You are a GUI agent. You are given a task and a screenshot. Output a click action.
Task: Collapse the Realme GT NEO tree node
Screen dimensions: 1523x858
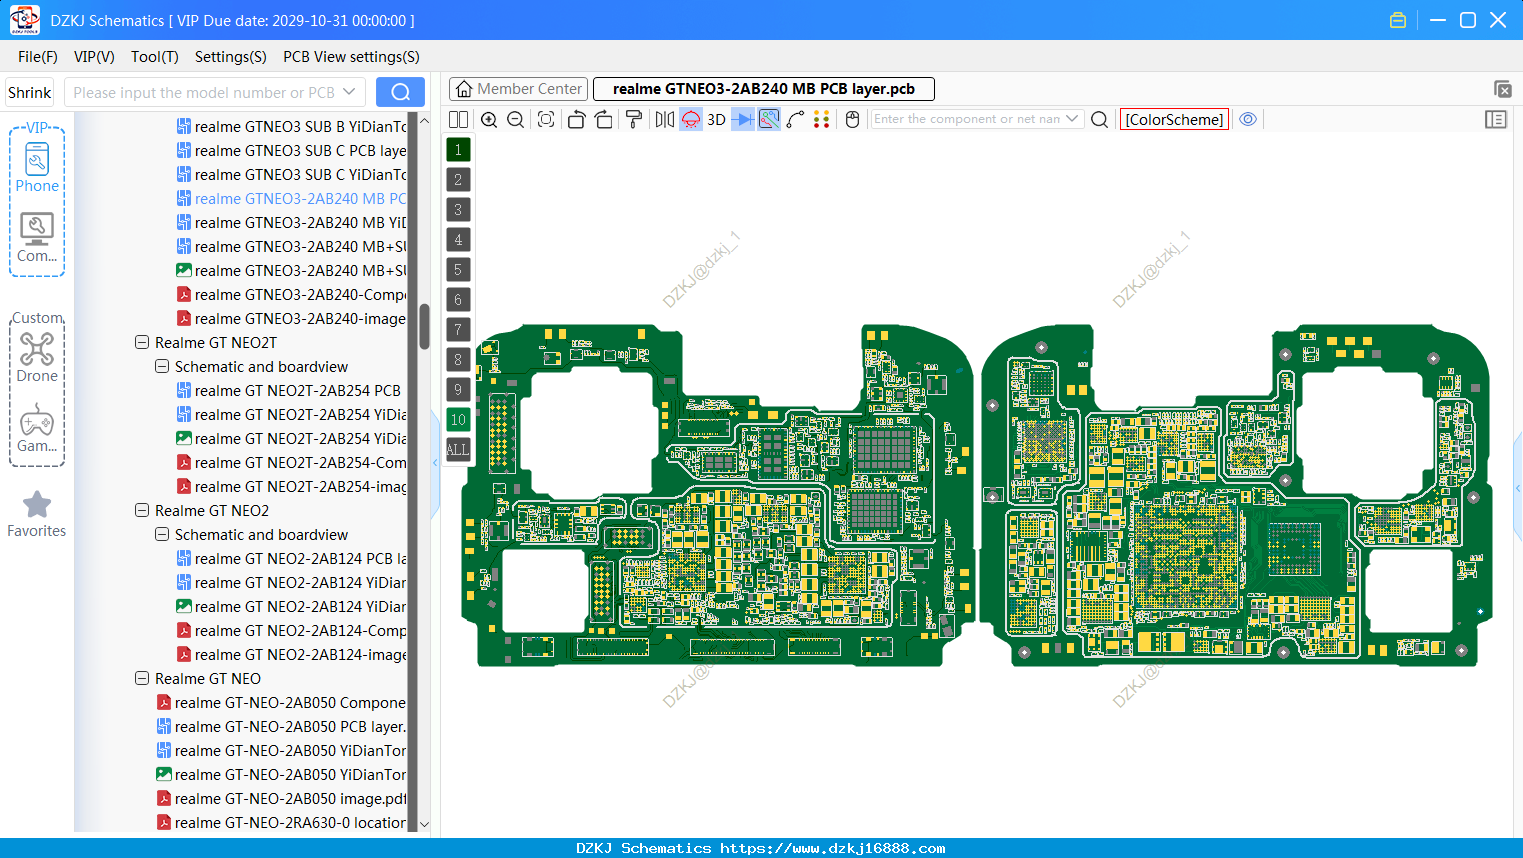(x=142, y=678)
